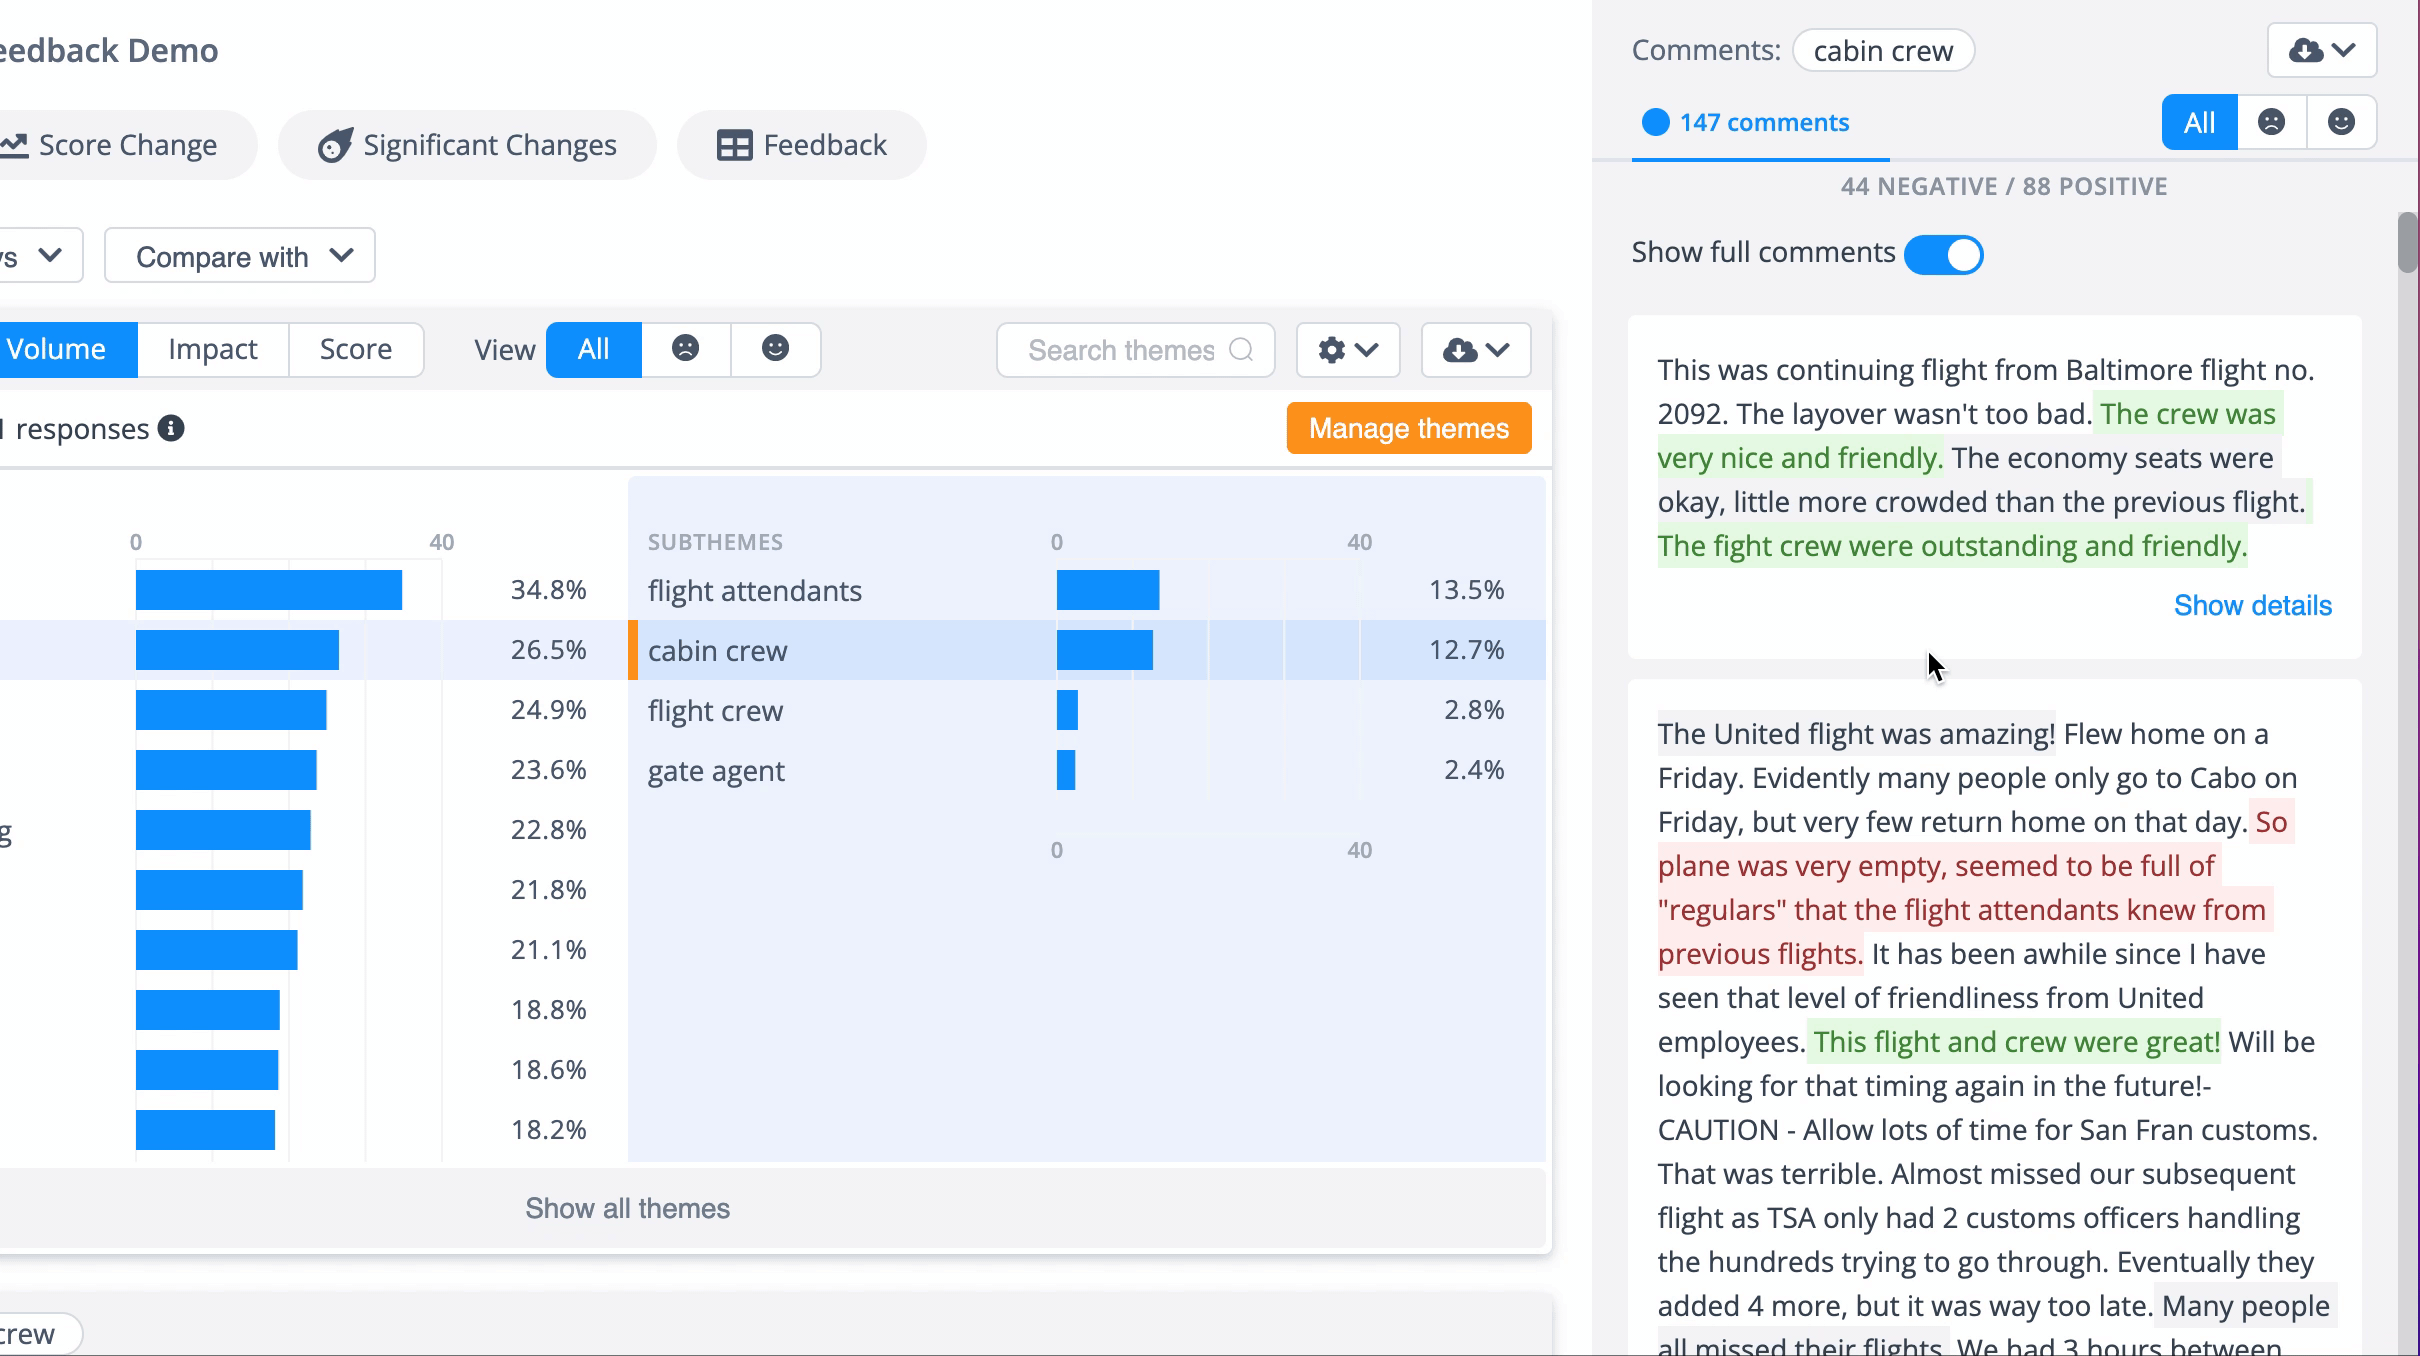Switch to the Score tab

355,349
